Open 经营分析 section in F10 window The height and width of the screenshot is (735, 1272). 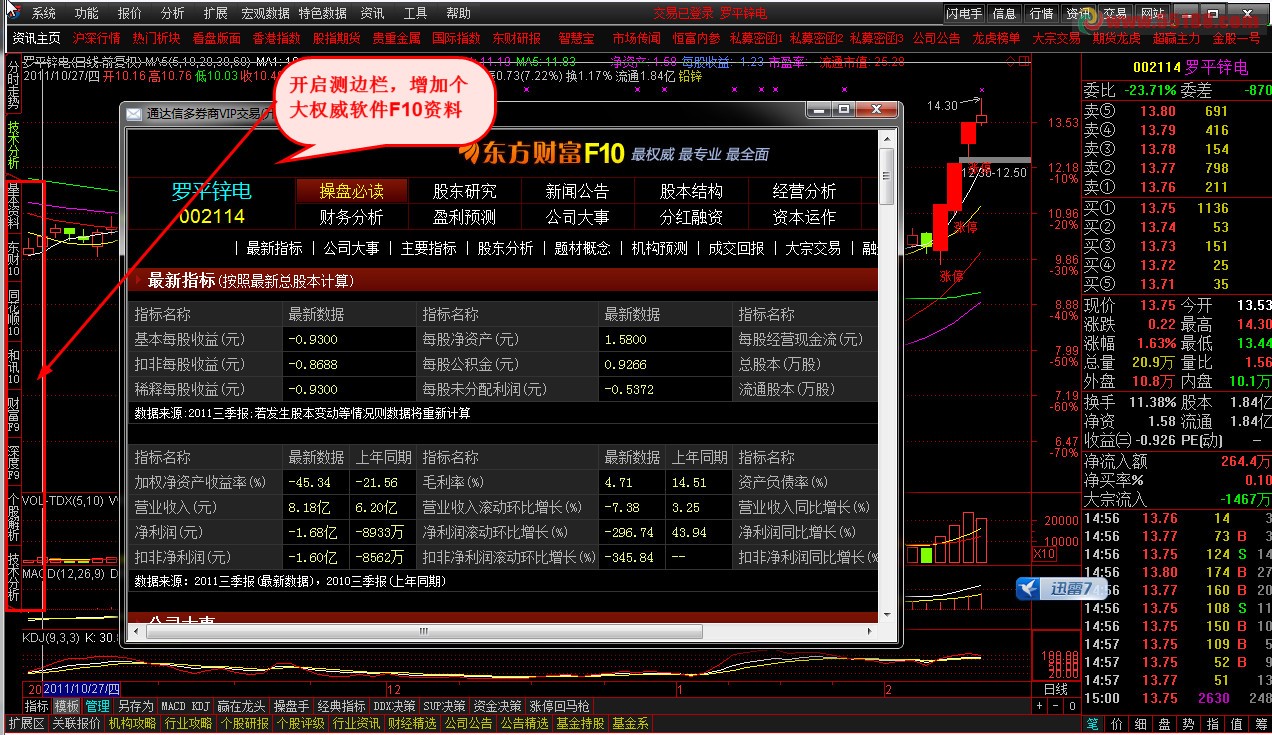(804, 191)
